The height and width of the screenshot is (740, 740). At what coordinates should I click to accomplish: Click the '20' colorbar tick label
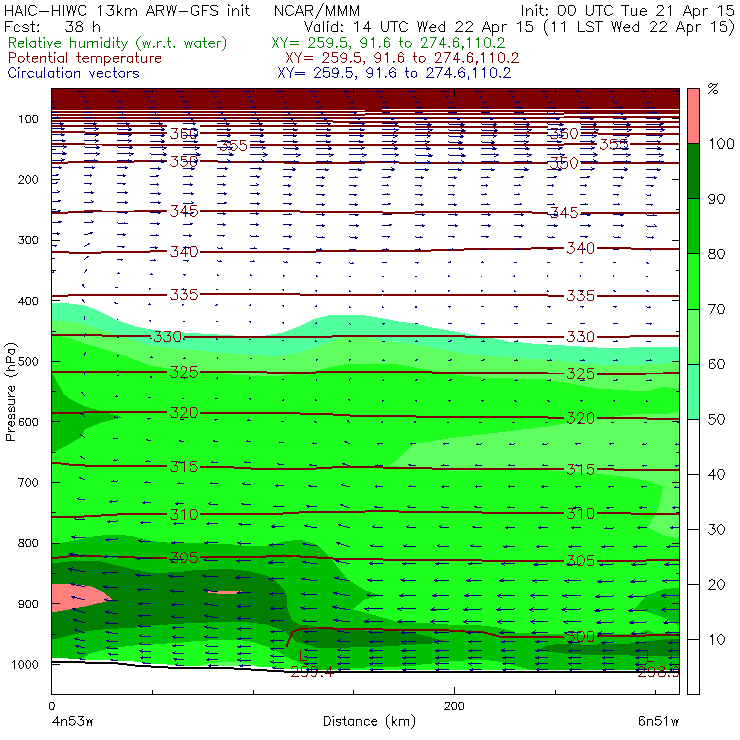(716, 585)
